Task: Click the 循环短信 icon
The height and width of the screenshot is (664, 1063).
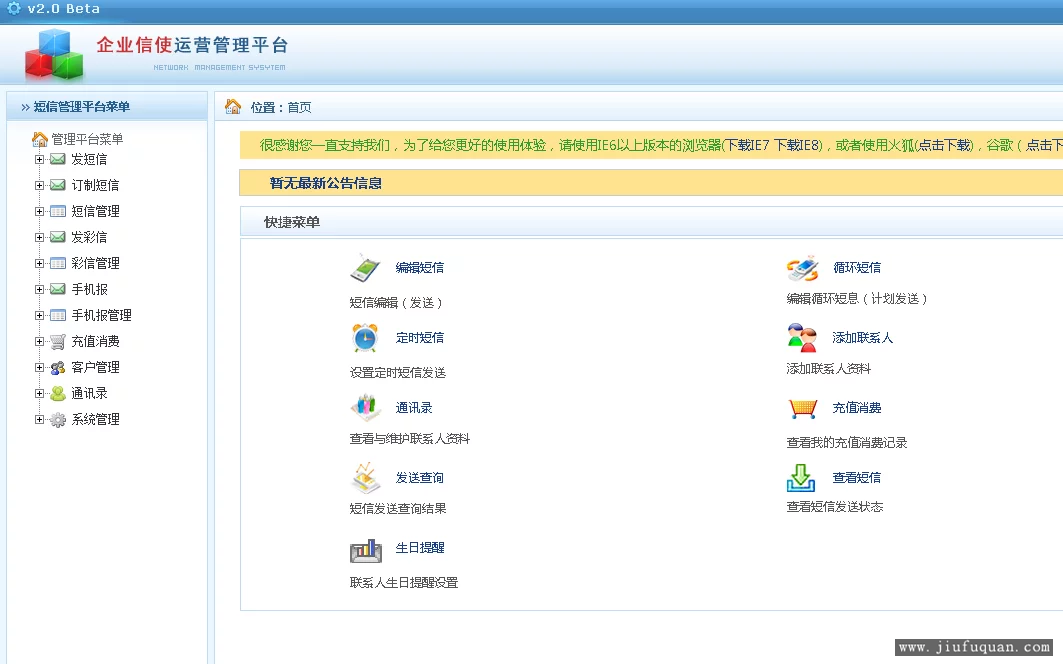Action: tap(802, 268)
